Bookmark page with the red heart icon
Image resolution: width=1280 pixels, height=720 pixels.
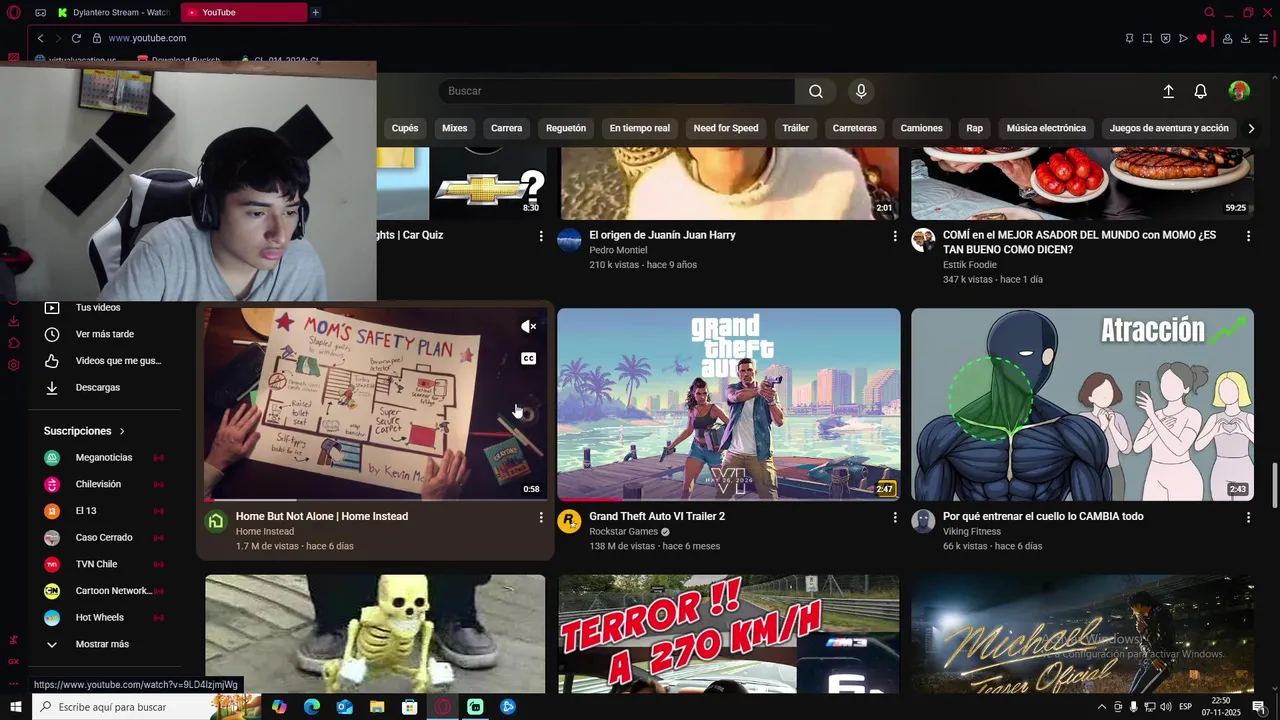[1201, 38]
